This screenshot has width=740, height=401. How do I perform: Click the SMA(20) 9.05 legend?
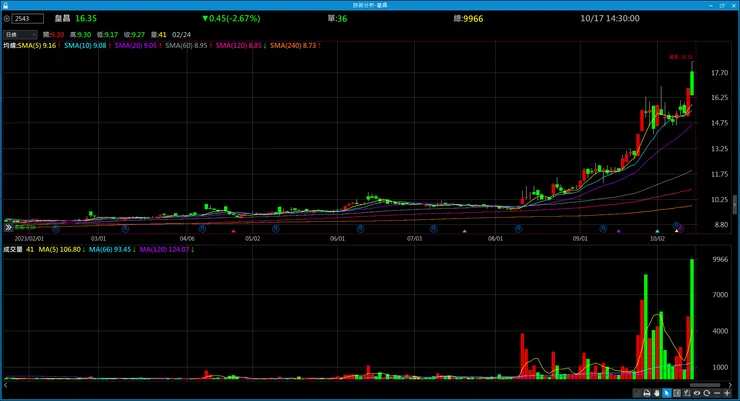138,46
